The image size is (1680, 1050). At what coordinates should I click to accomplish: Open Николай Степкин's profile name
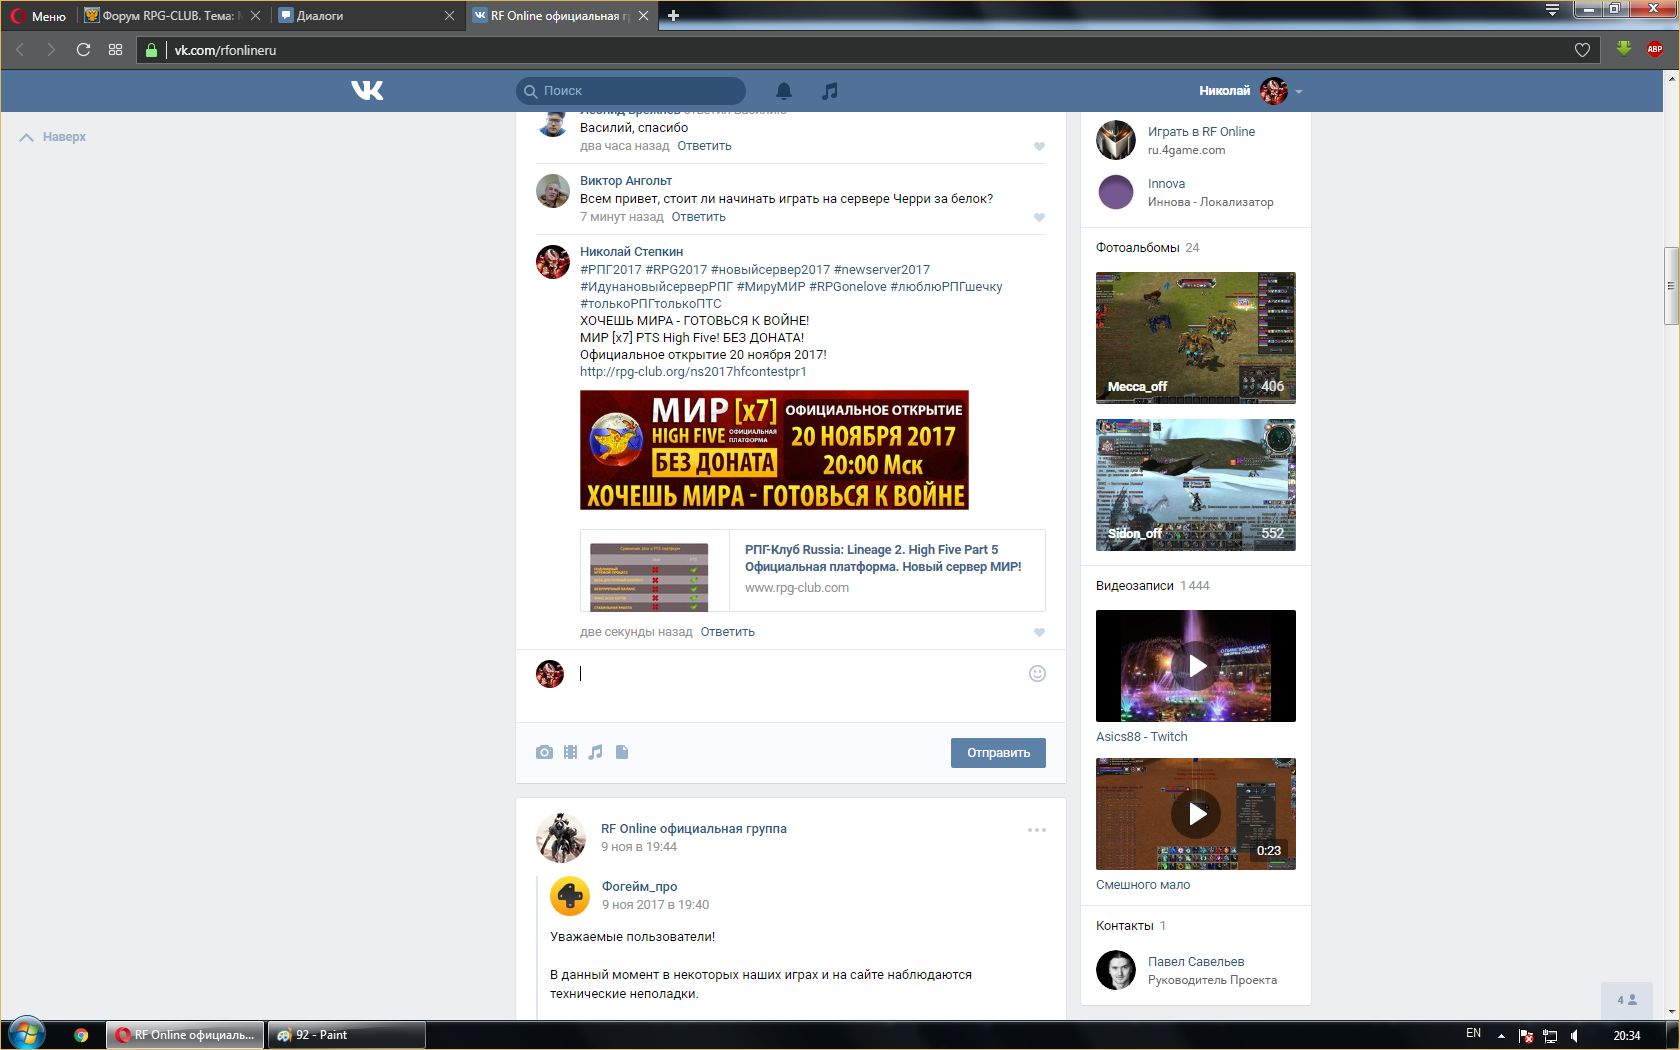tap(631, 252)
